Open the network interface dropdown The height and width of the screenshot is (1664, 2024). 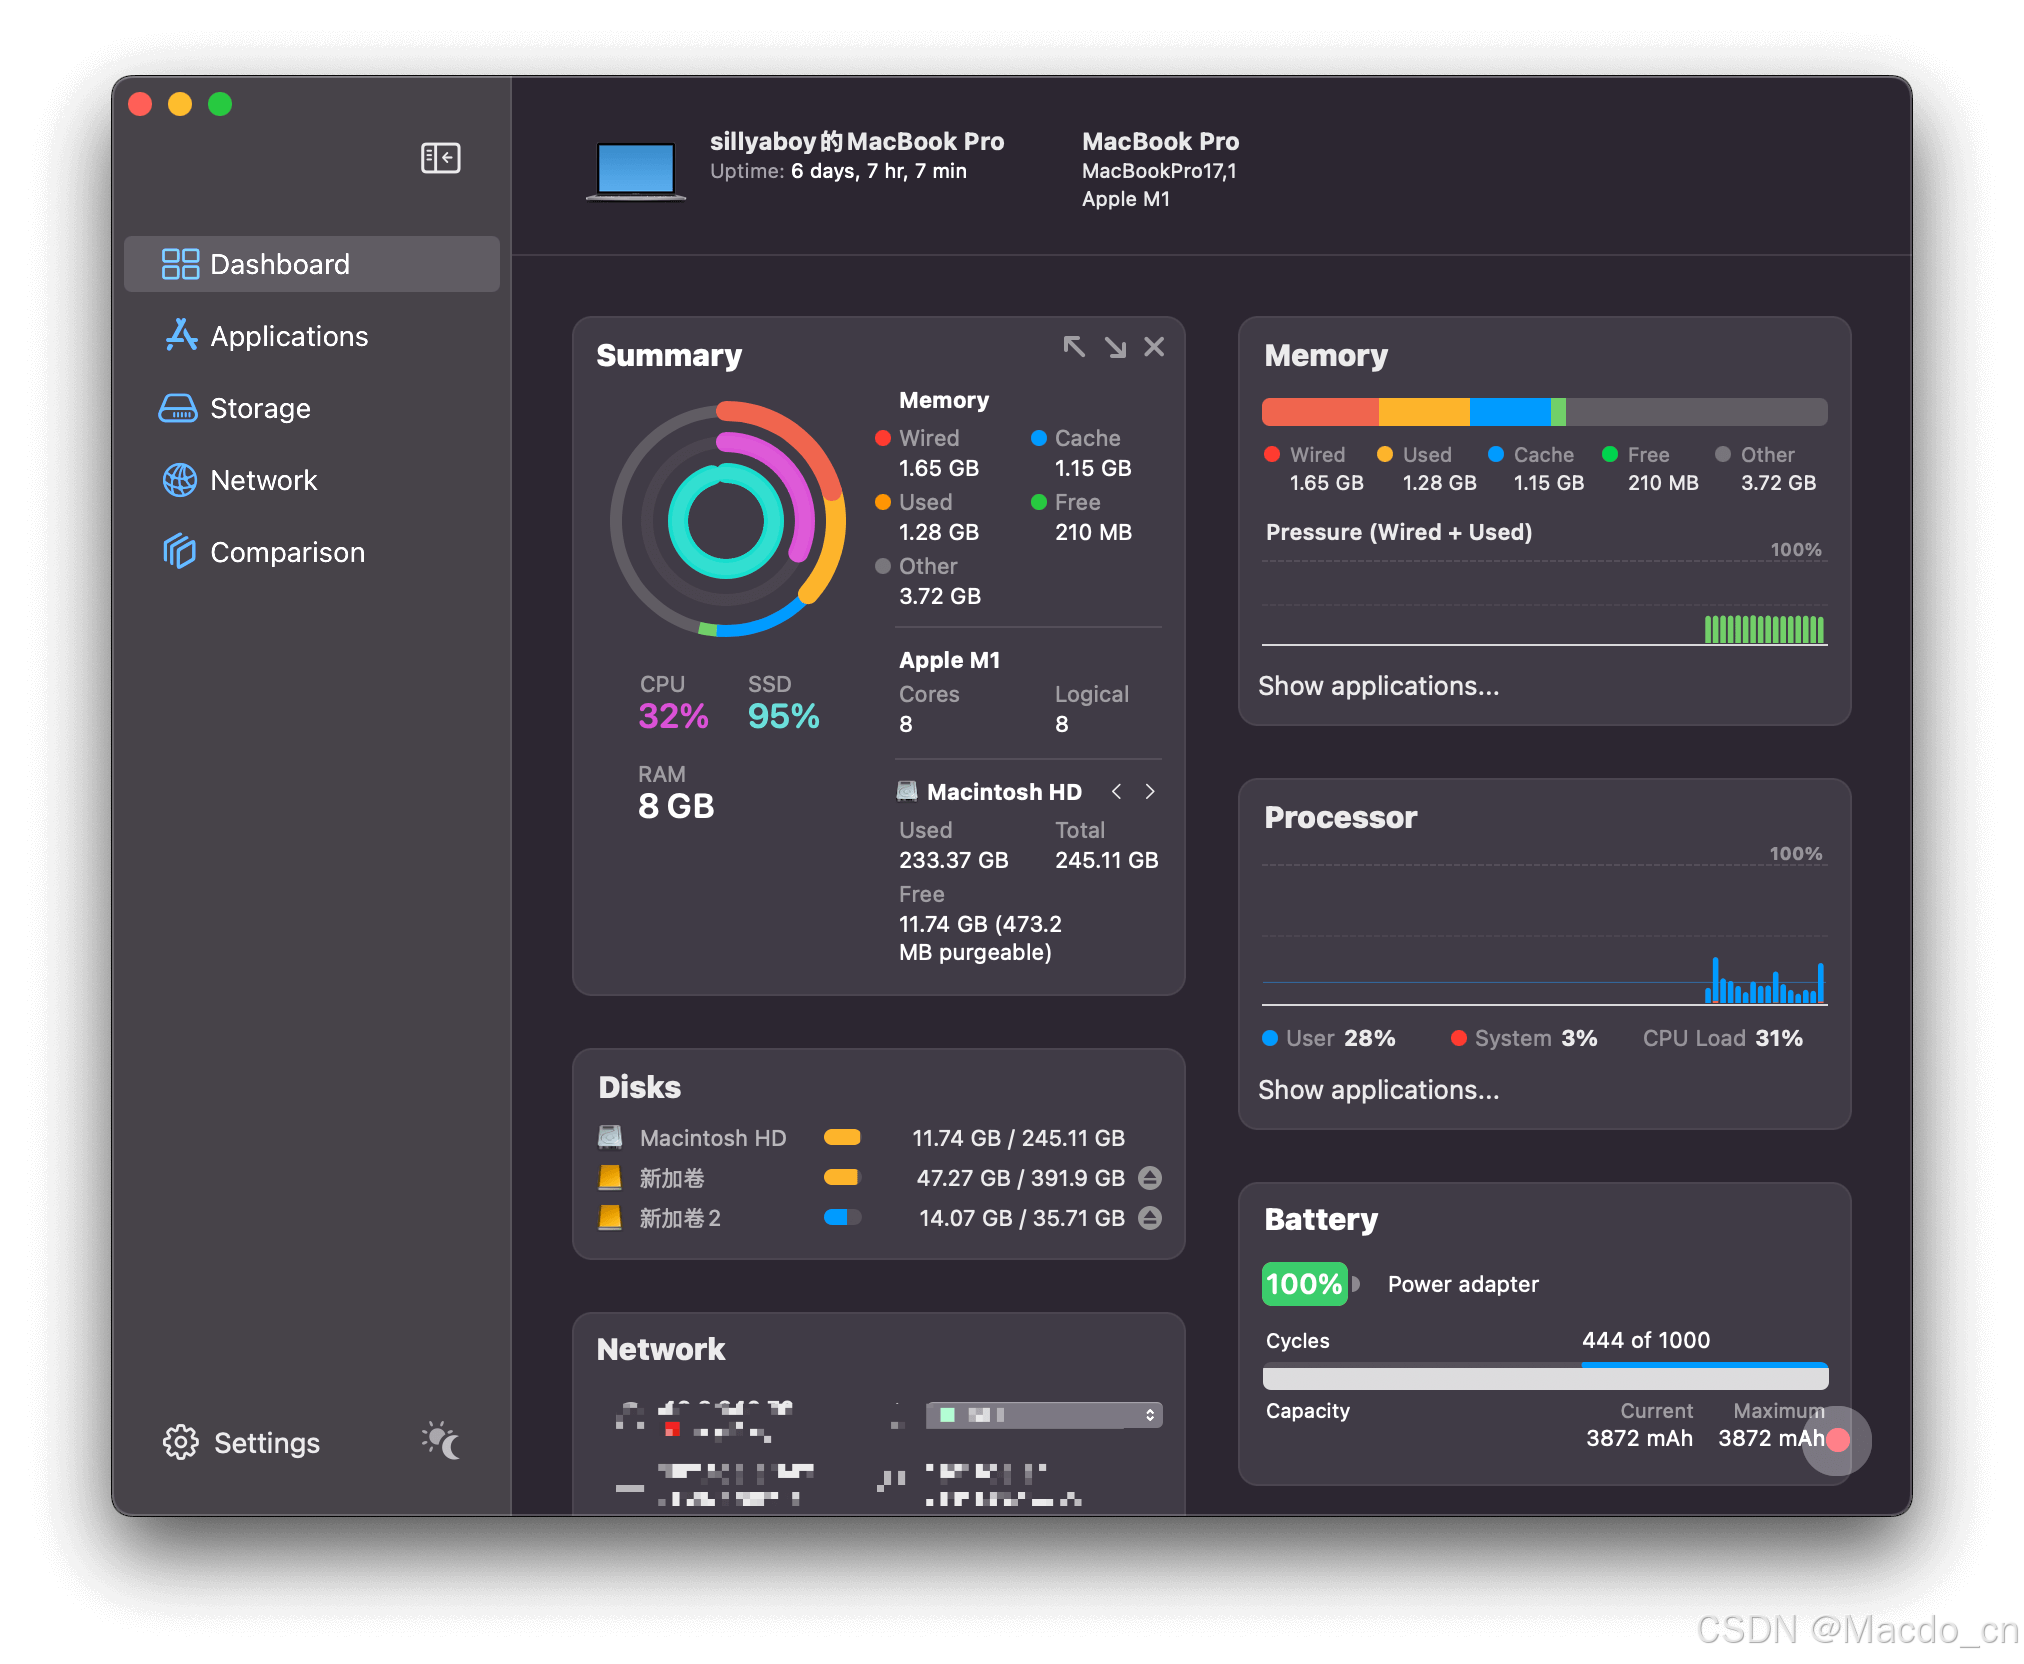[1044, 1415]
